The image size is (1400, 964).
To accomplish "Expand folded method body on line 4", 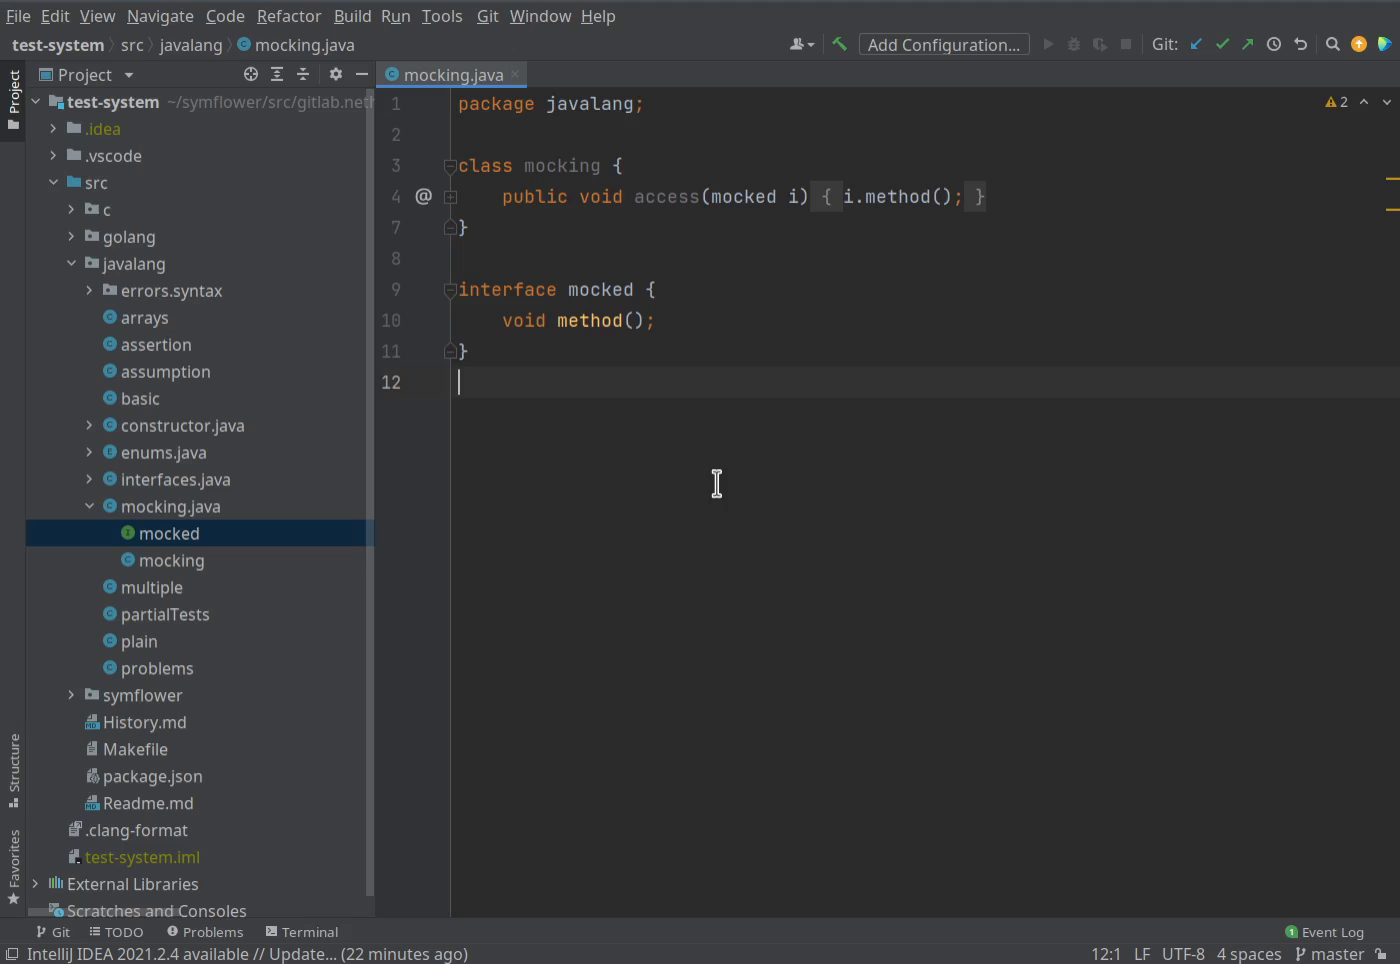I will [451, 197].
